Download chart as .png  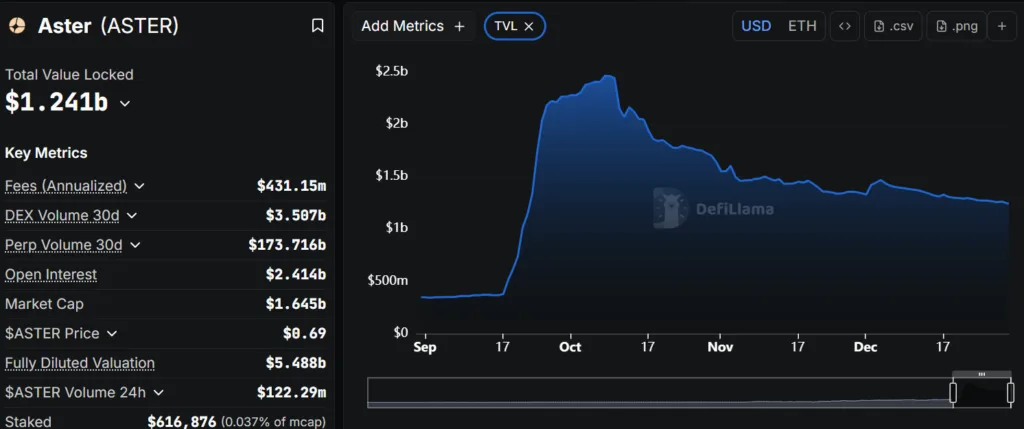[956, 26]
